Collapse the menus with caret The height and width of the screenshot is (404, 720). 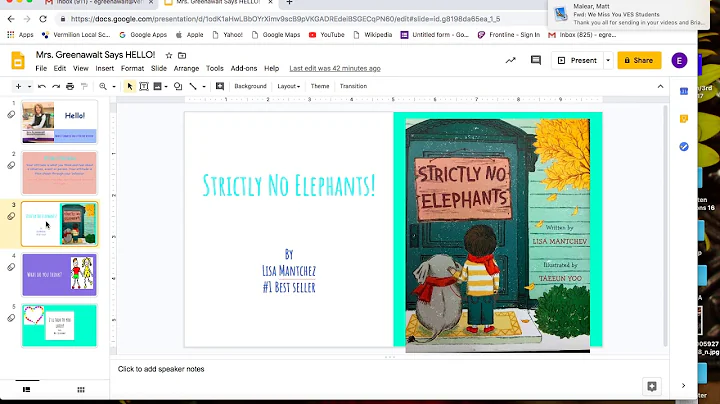click(x=660, y=86)
